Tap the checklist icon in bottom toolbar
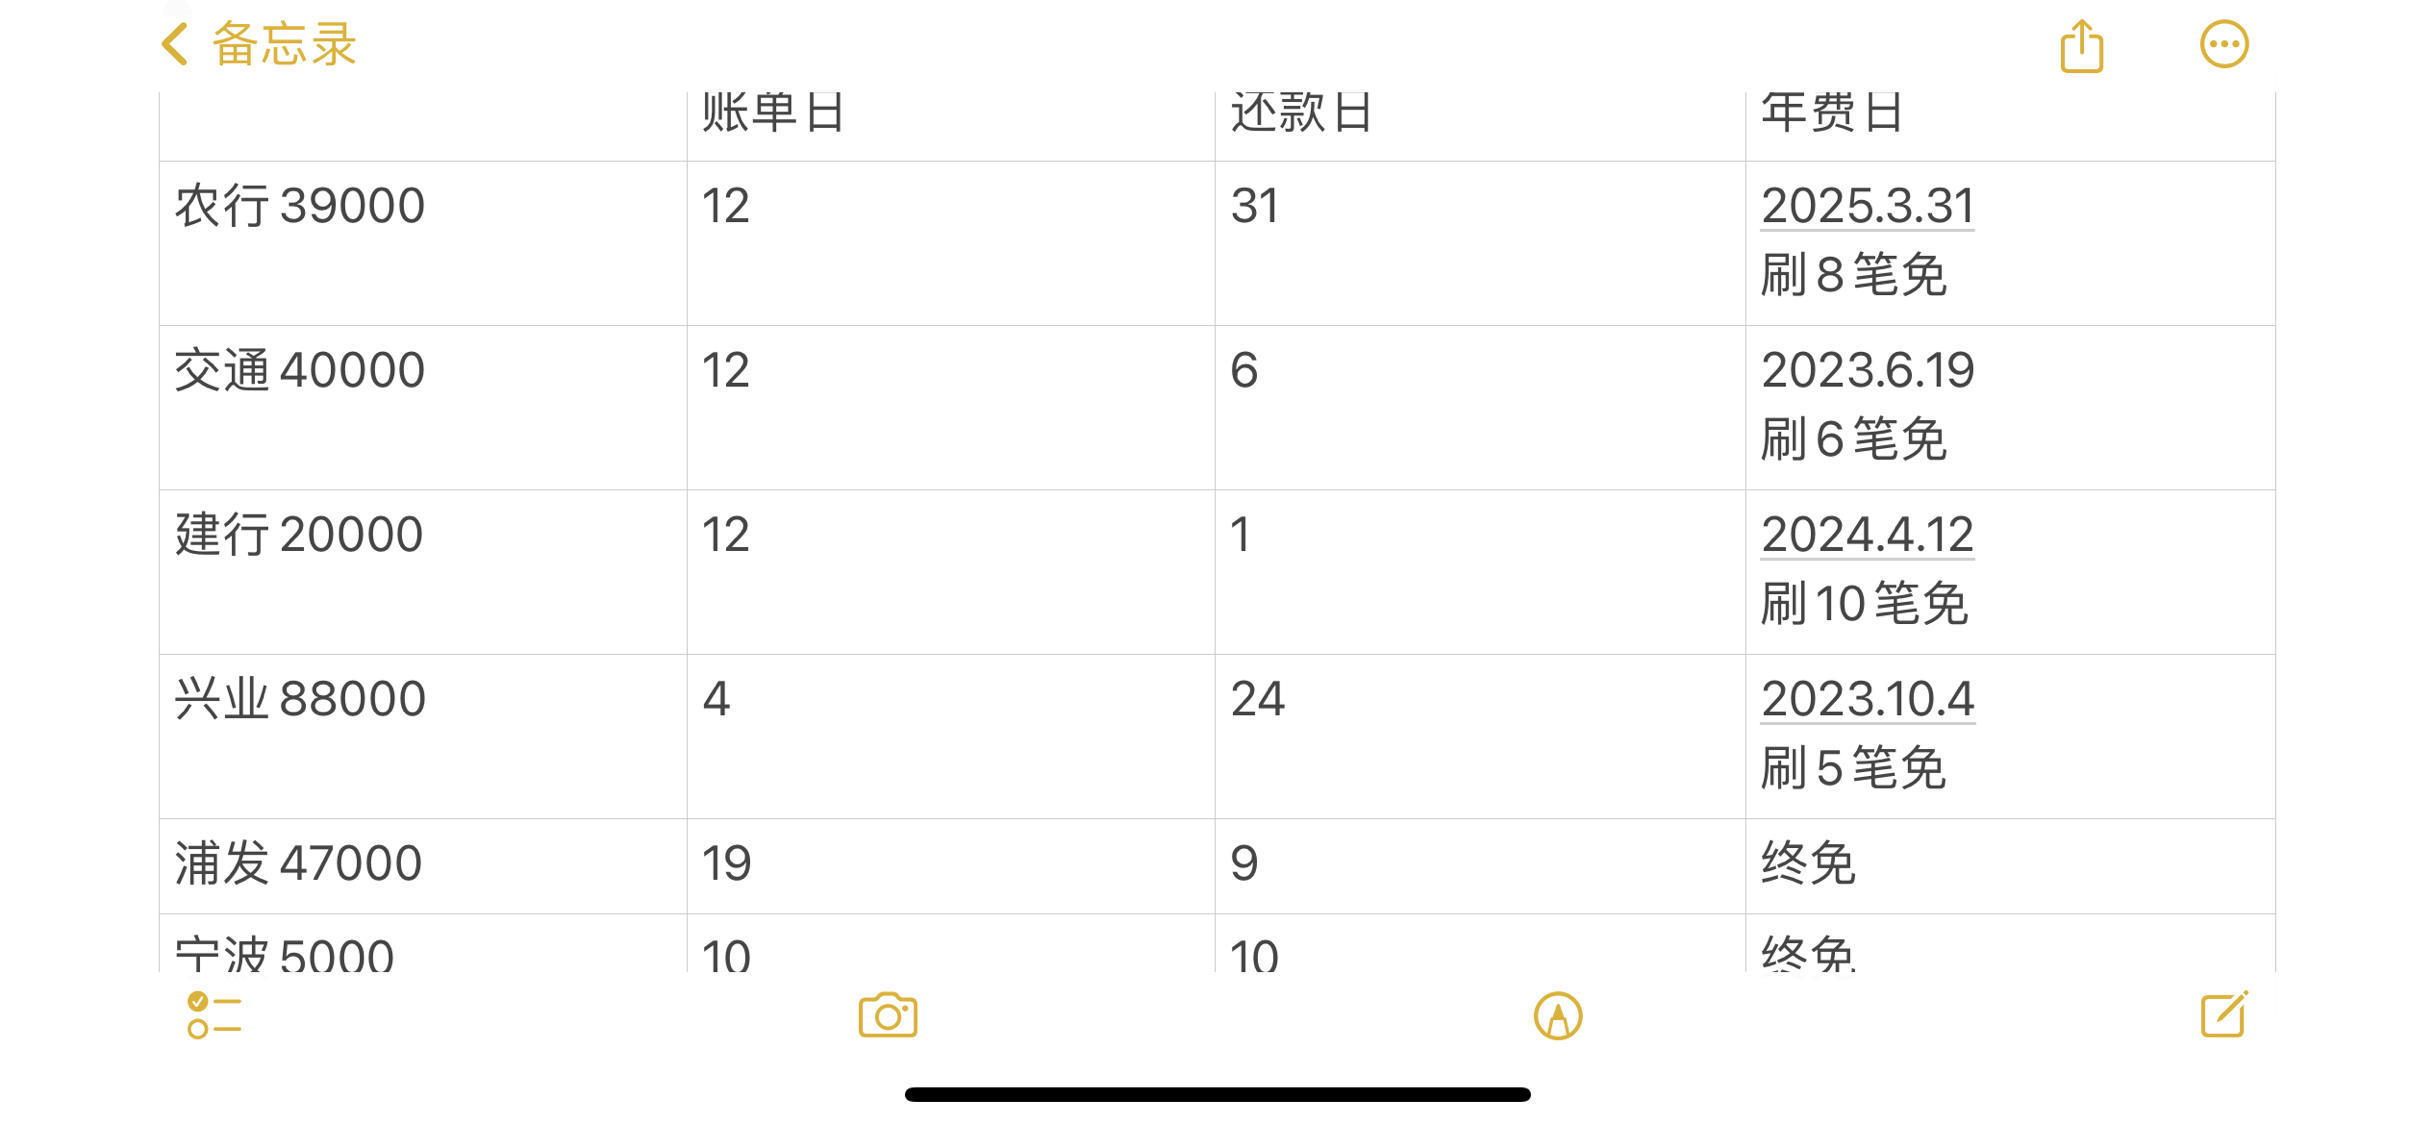The height and width of the screenshot is (1125, 2435). click(x=214, y=1015)
